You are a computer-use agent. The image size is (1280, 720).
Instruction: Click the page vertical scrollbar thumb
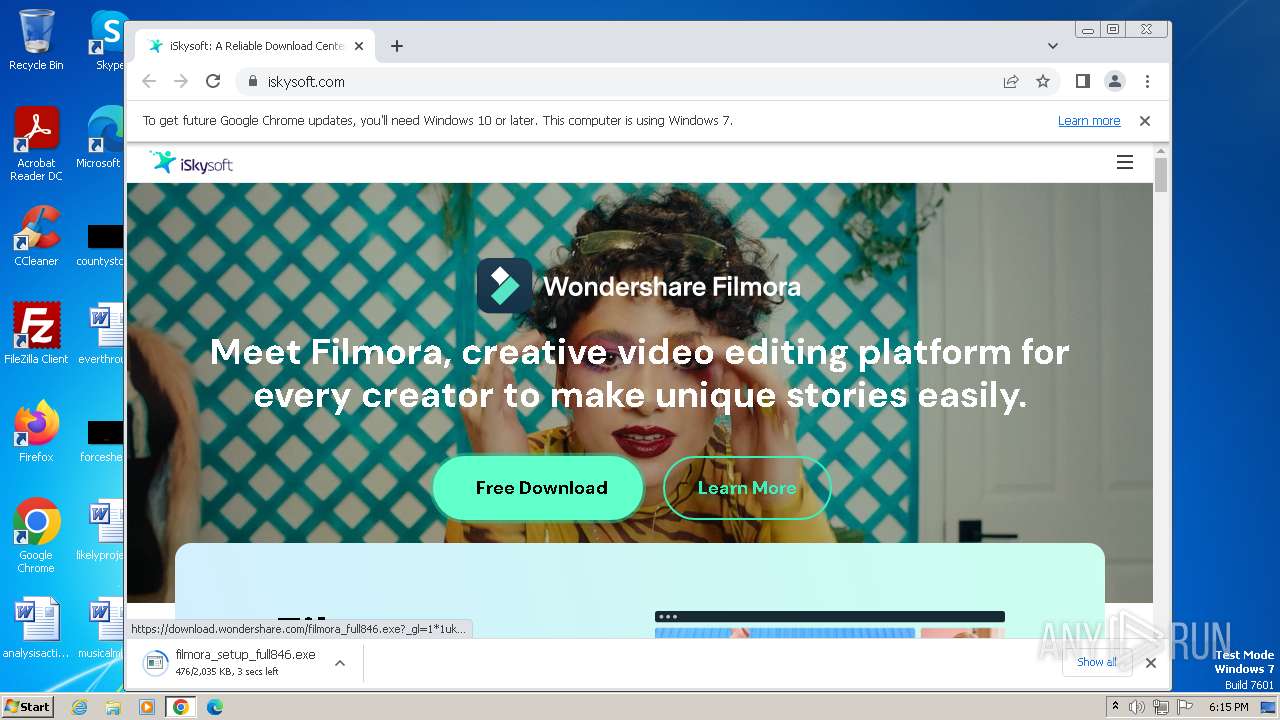tap(1161, 174)
